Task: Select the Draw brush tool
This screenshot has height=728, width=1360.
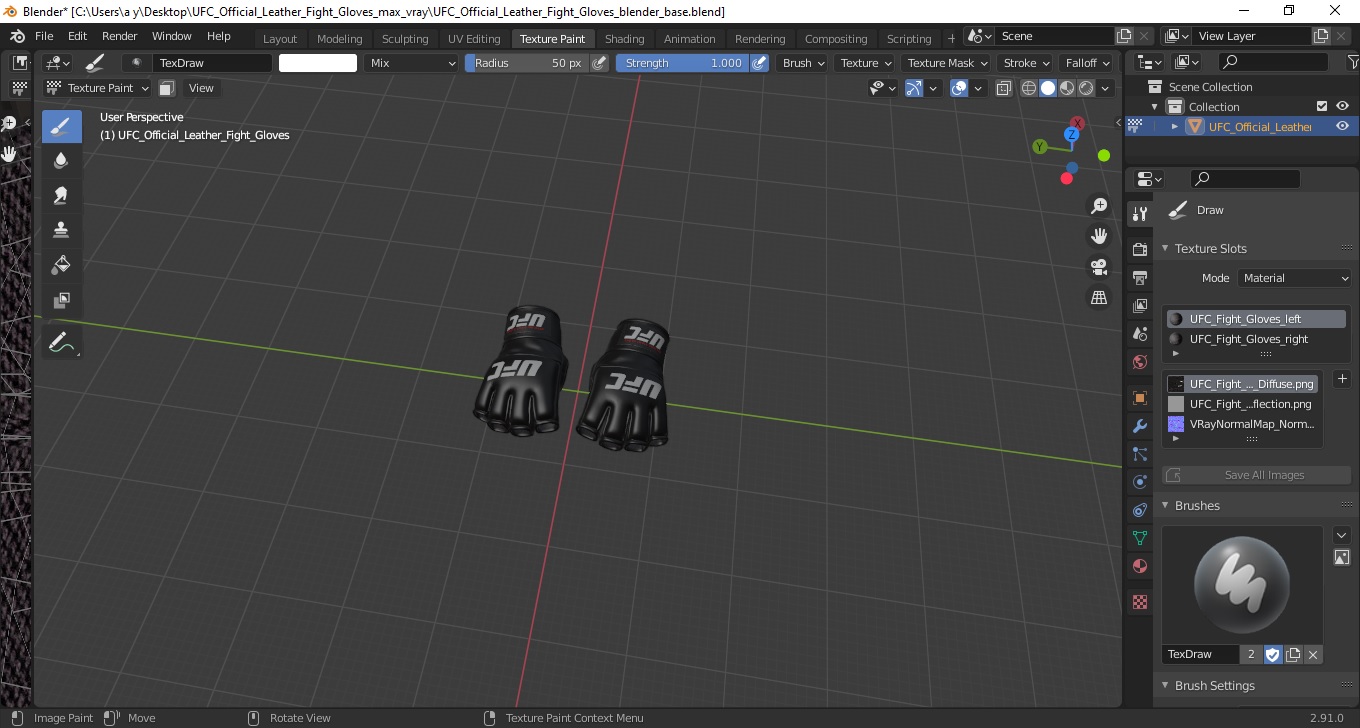Action: click(x=61, y=126)
